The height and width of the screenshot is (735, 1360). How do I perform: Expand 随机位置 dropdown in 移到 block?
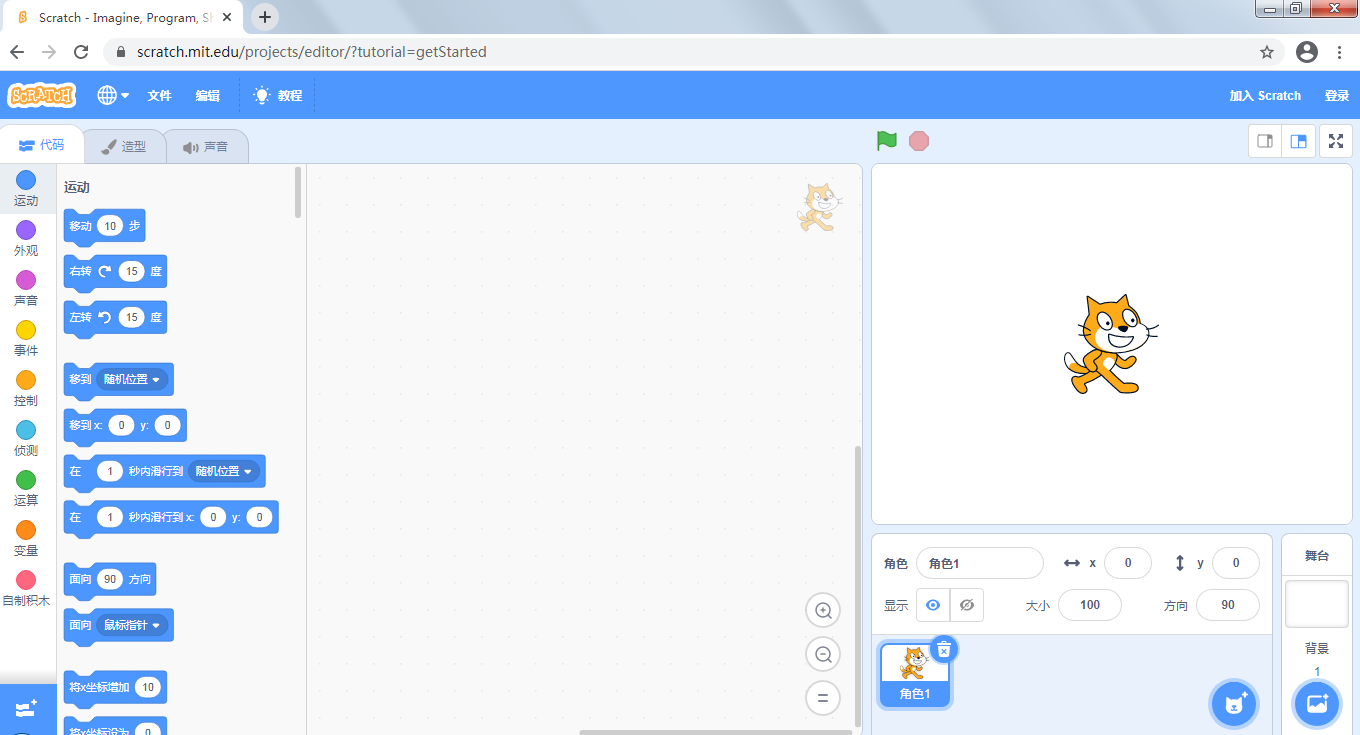click(x=132, y=379)
